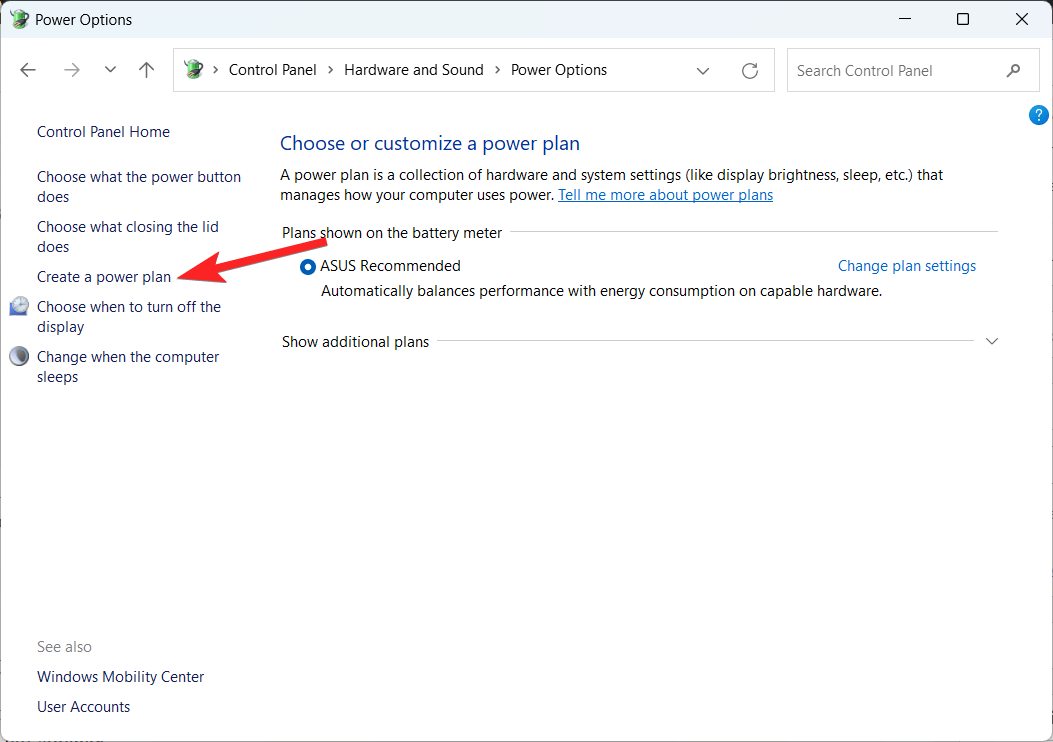Image resolution: width=1053 pixels, height=742 pixels.
Task: Select Create a power plan
Action: (103, 276)
